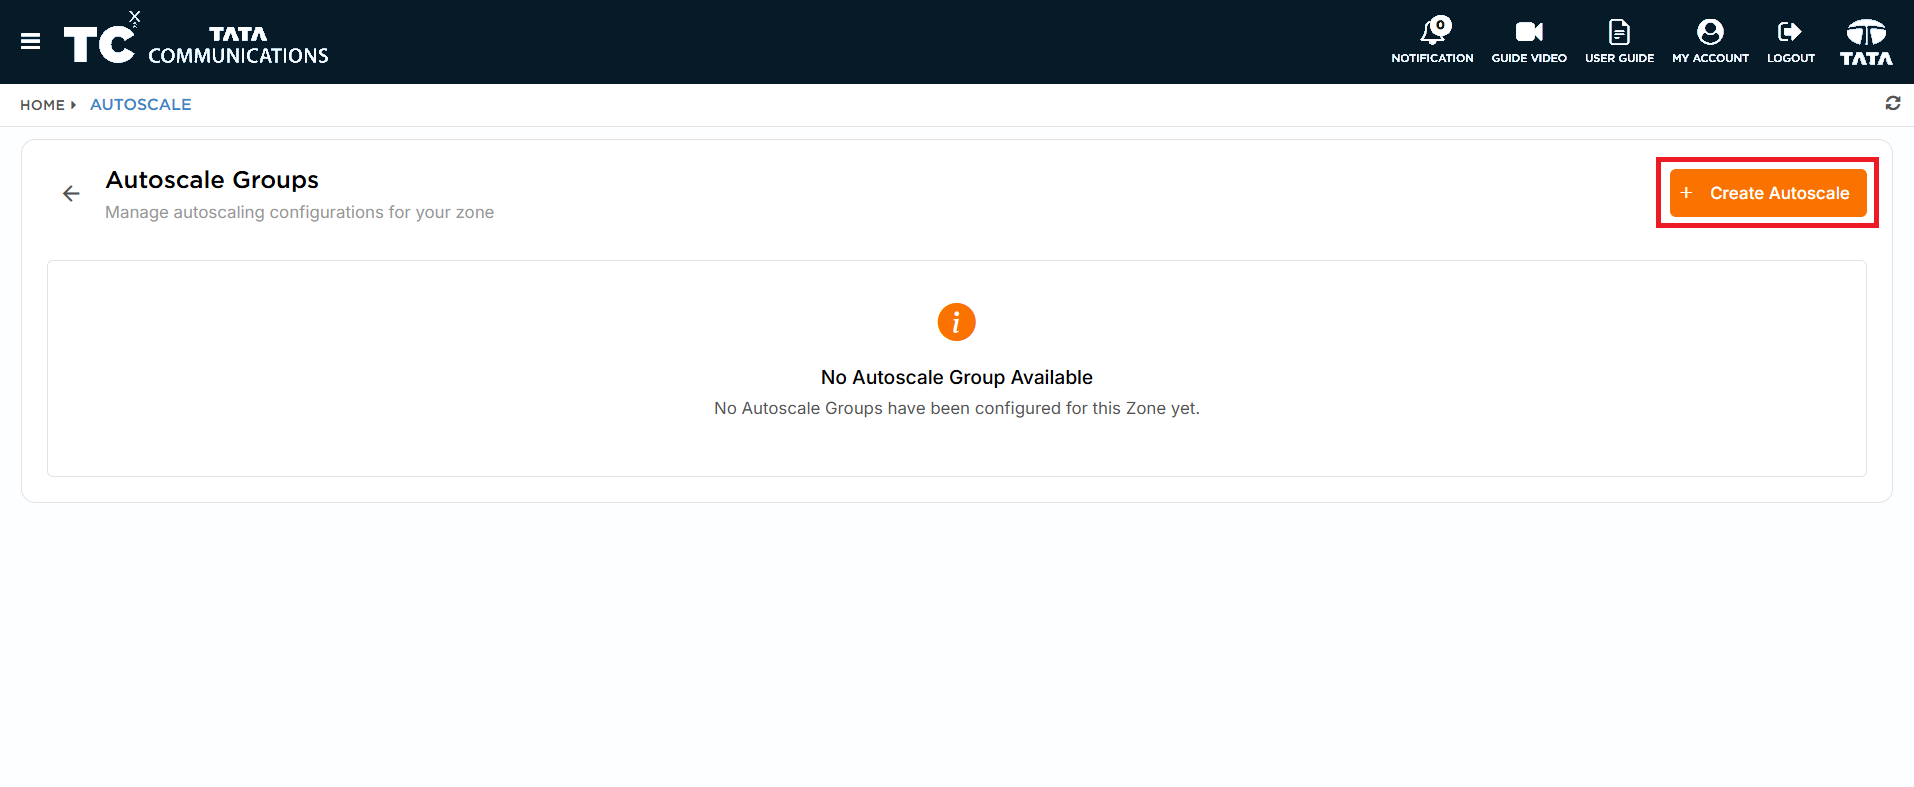This screenshot has width=1914, height=787.
Task: Play the Guide Video
Action: point(1529,41)
